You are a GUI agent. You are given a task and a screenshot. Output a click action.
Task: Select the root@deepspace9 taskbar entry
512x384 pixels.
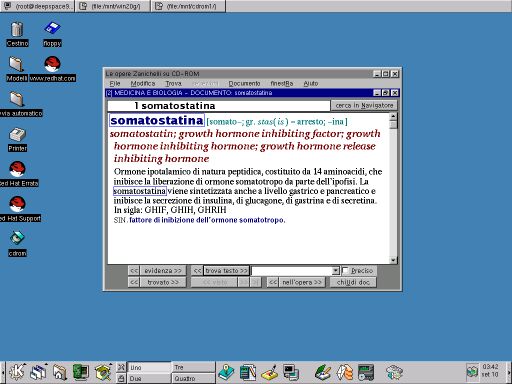[x=37, y=6]
